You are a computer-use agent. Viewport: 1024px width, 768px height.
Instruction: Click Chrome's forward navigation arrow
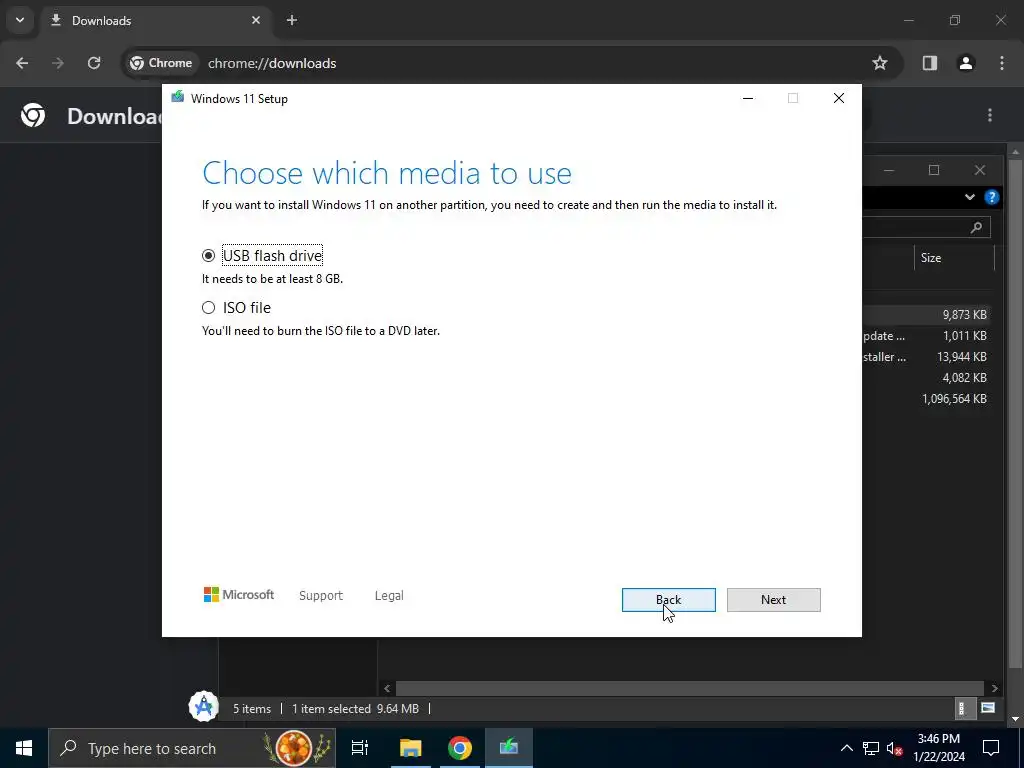pyautogui.click(x=58, y=63)
